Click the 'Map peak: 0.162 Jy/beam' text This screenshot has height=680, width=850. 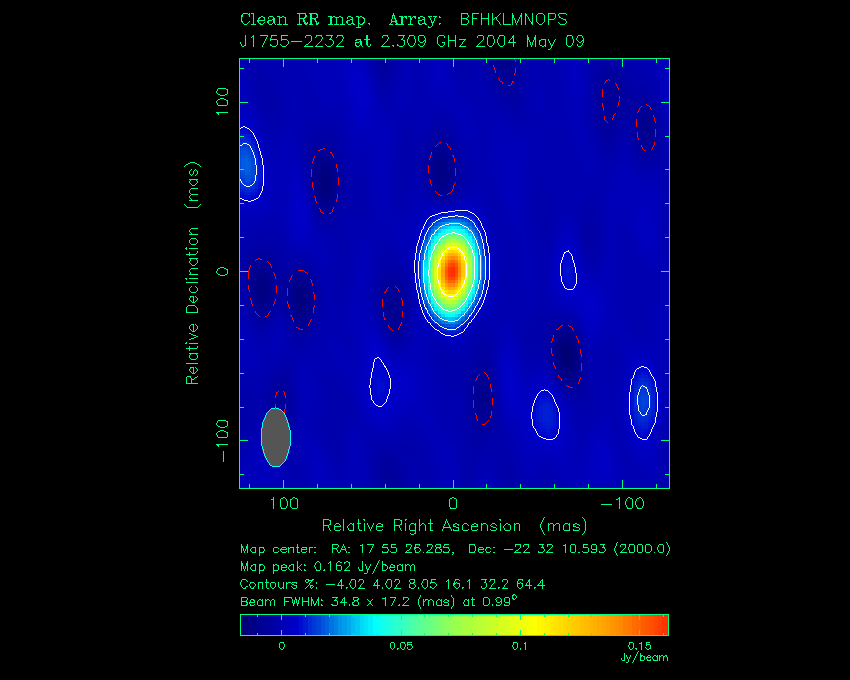click(x=327, y=567)
